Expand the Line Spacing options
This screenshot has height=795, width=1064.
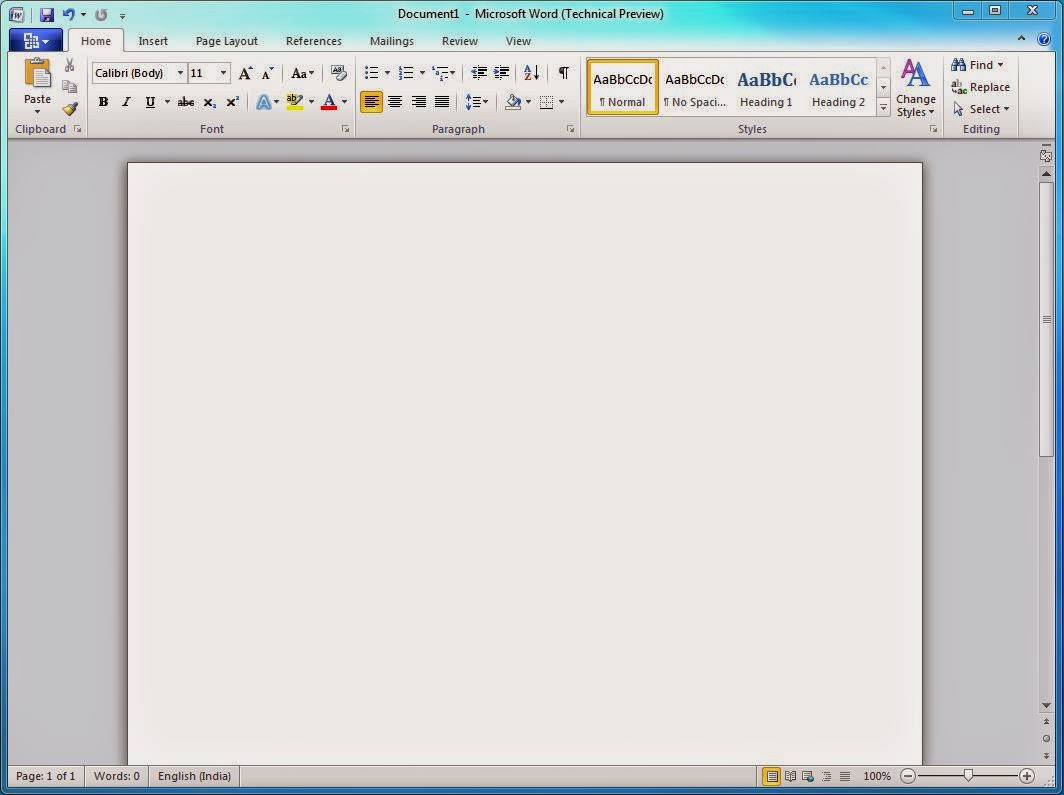[x=486, y=101]
